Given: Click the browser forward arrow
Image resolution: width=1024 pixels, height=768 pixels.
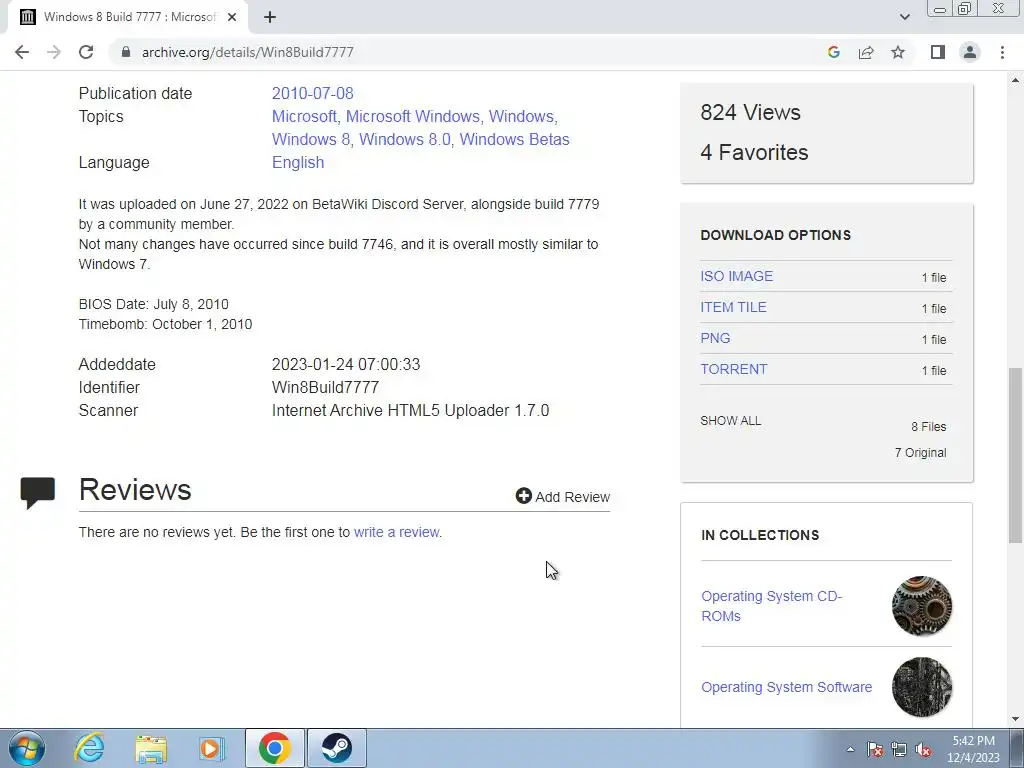Looking at the screenshot, I should point(54,52).
